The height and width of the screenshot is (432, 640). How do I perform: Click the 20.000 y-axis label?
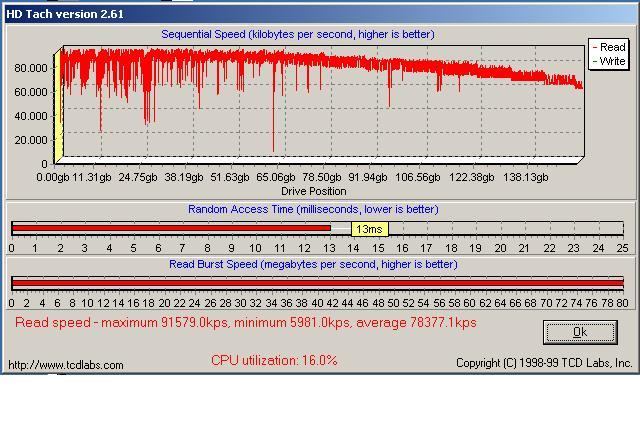tap(31, 140)
